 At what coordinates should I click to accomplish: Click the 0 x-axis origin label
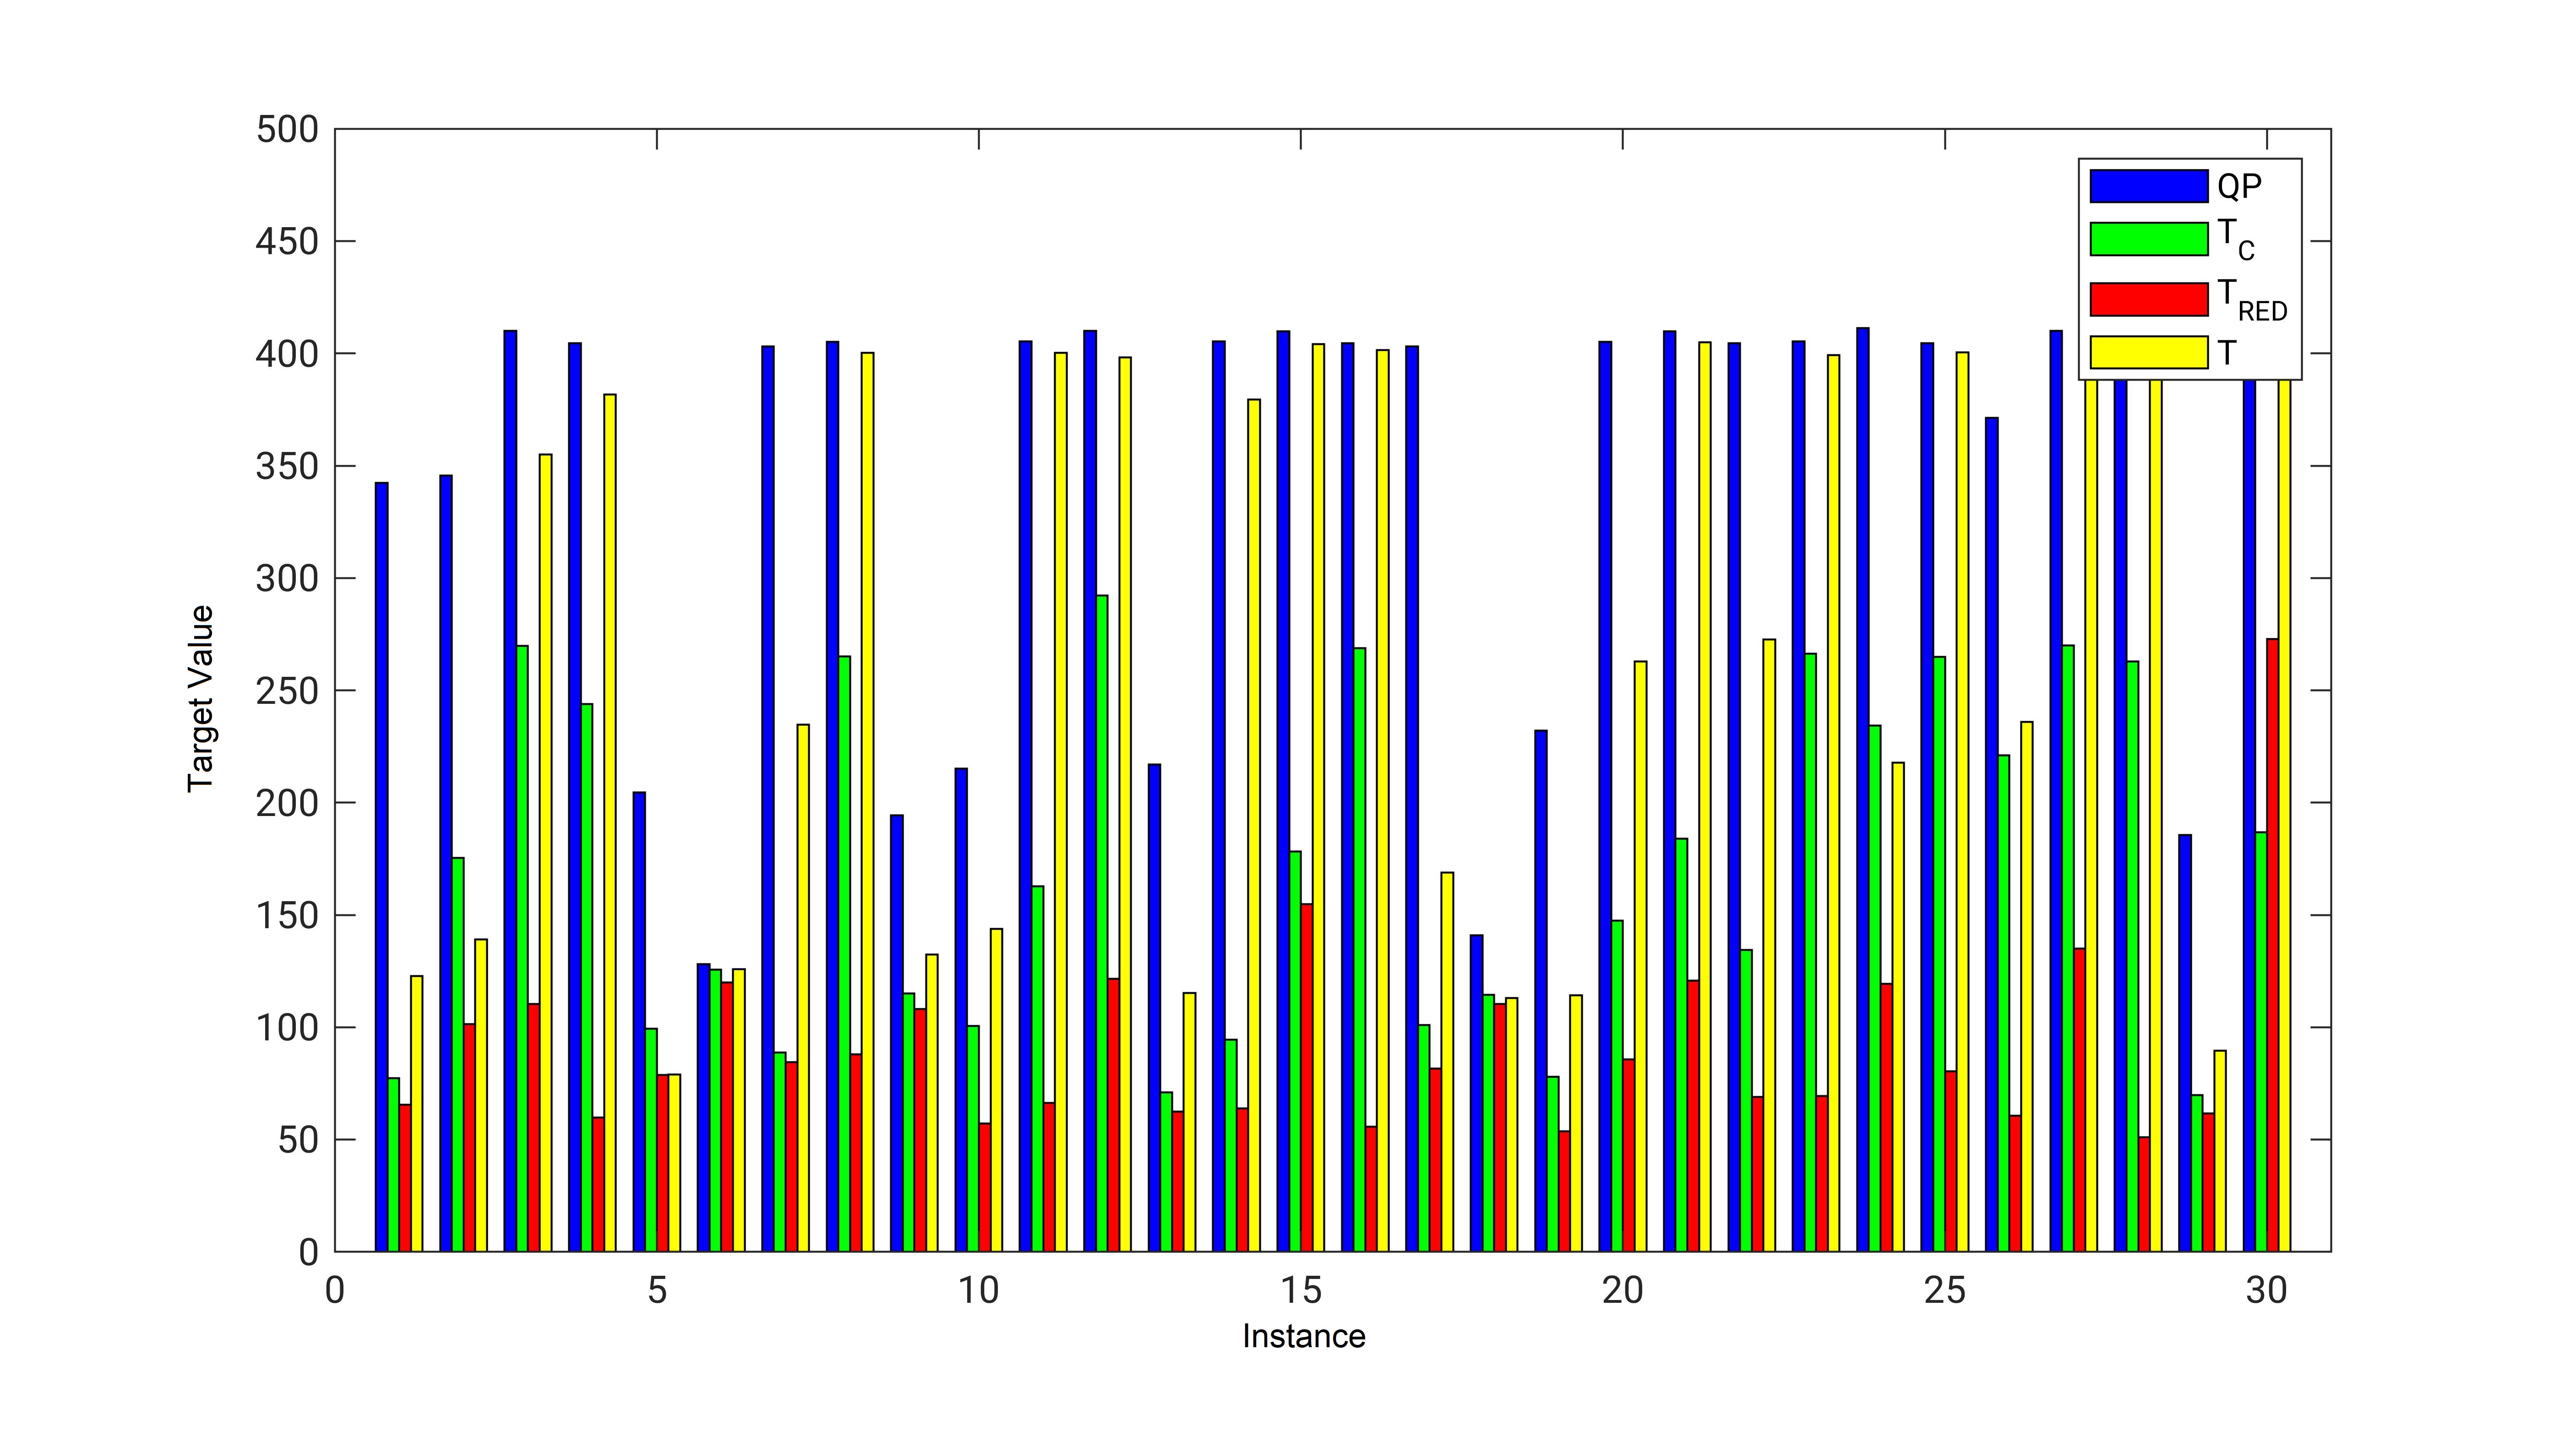(x=335, y=1291)
